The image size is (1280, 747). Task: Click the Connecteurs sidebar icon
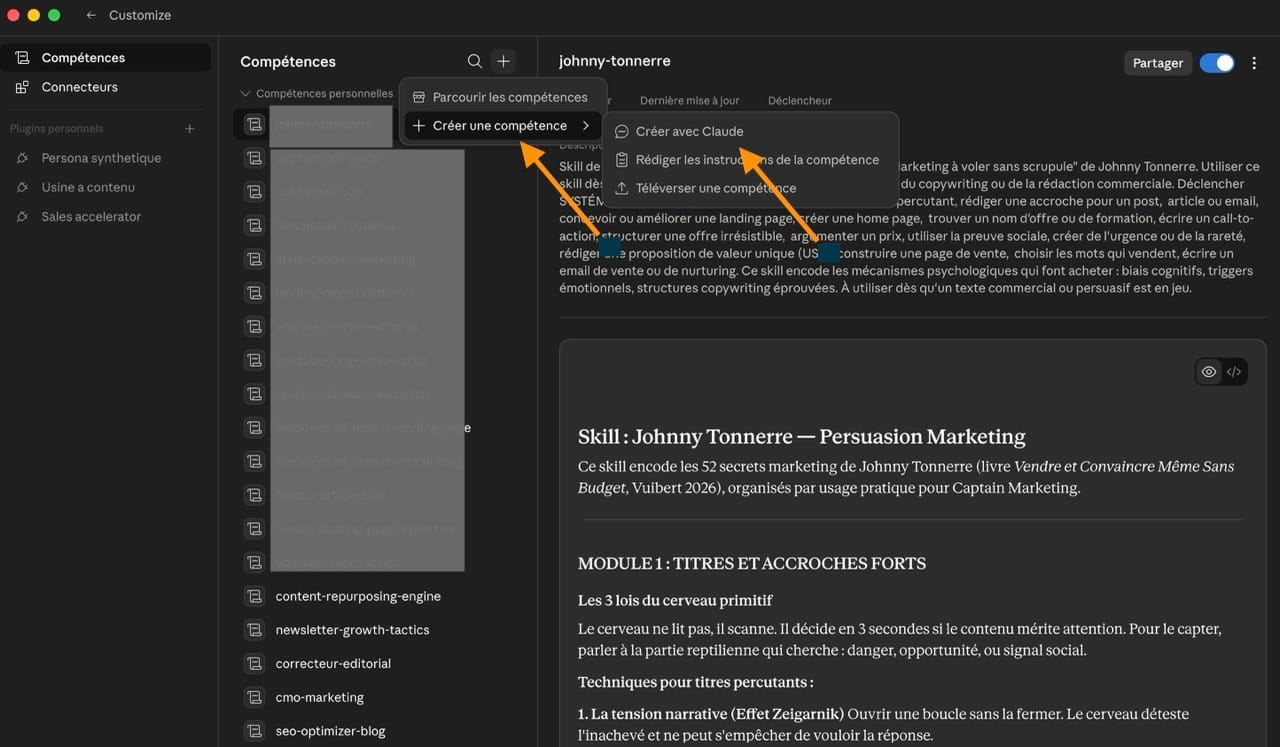(22, 87)
